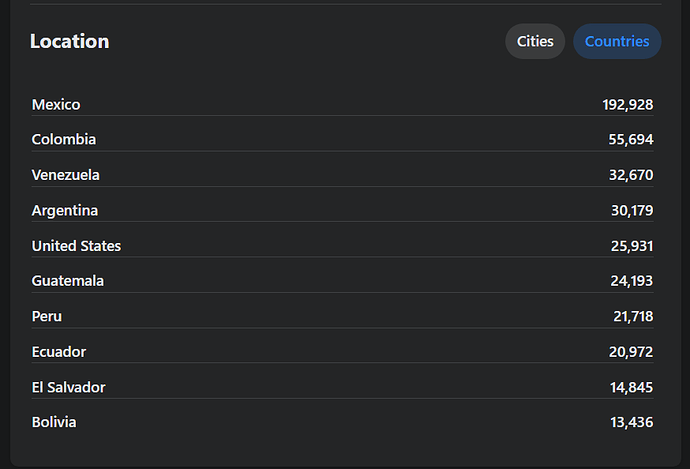Select the Colombia row label
The image size is (690, 469).
click(x=64, y=139)
